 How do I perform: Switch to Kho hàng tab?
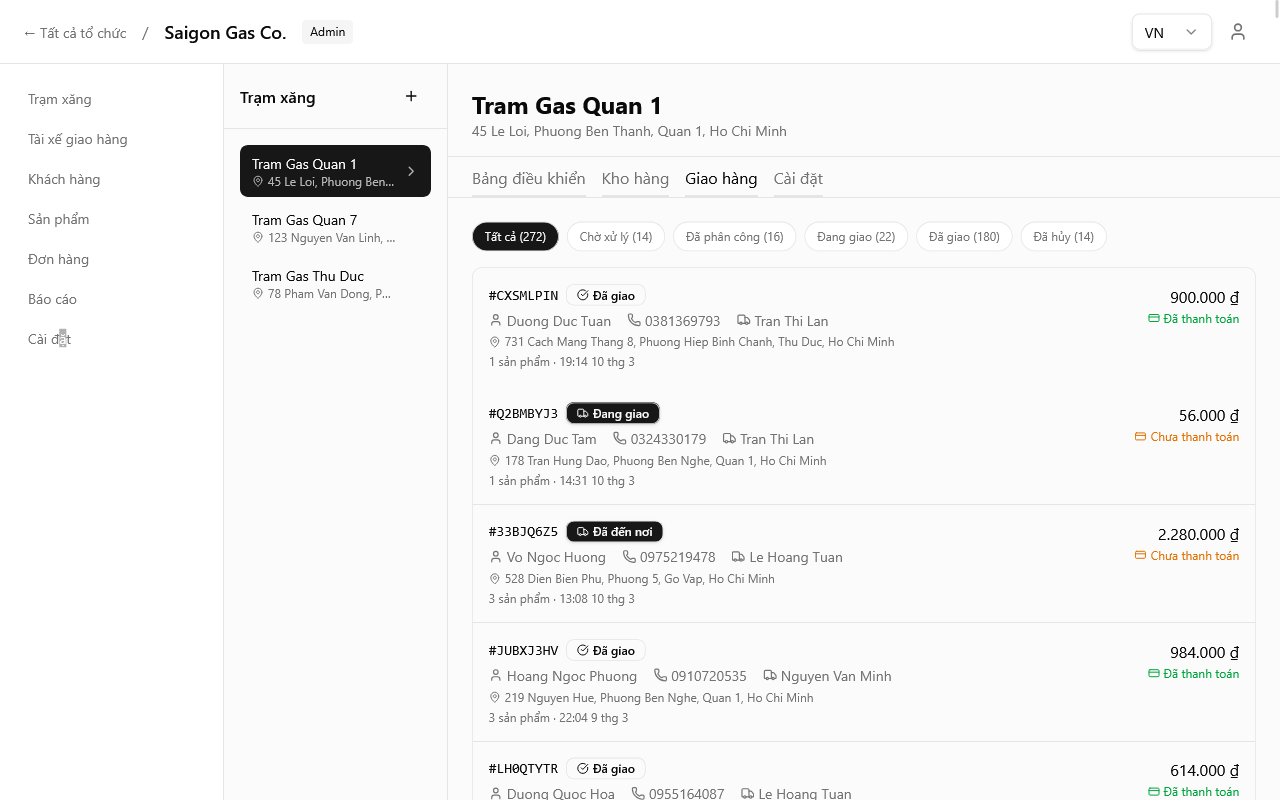point(635,179)
